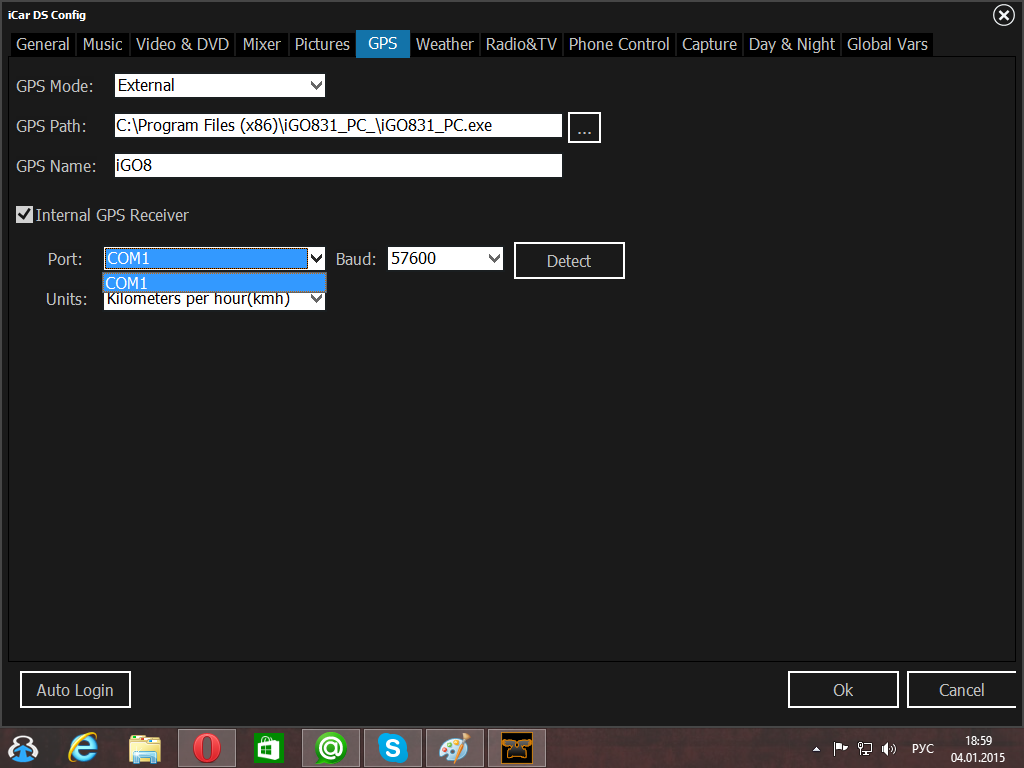Screen dimensions: 1024x768
Task: Click the iCar DS taskbar icon
Action: pos(517,748)
